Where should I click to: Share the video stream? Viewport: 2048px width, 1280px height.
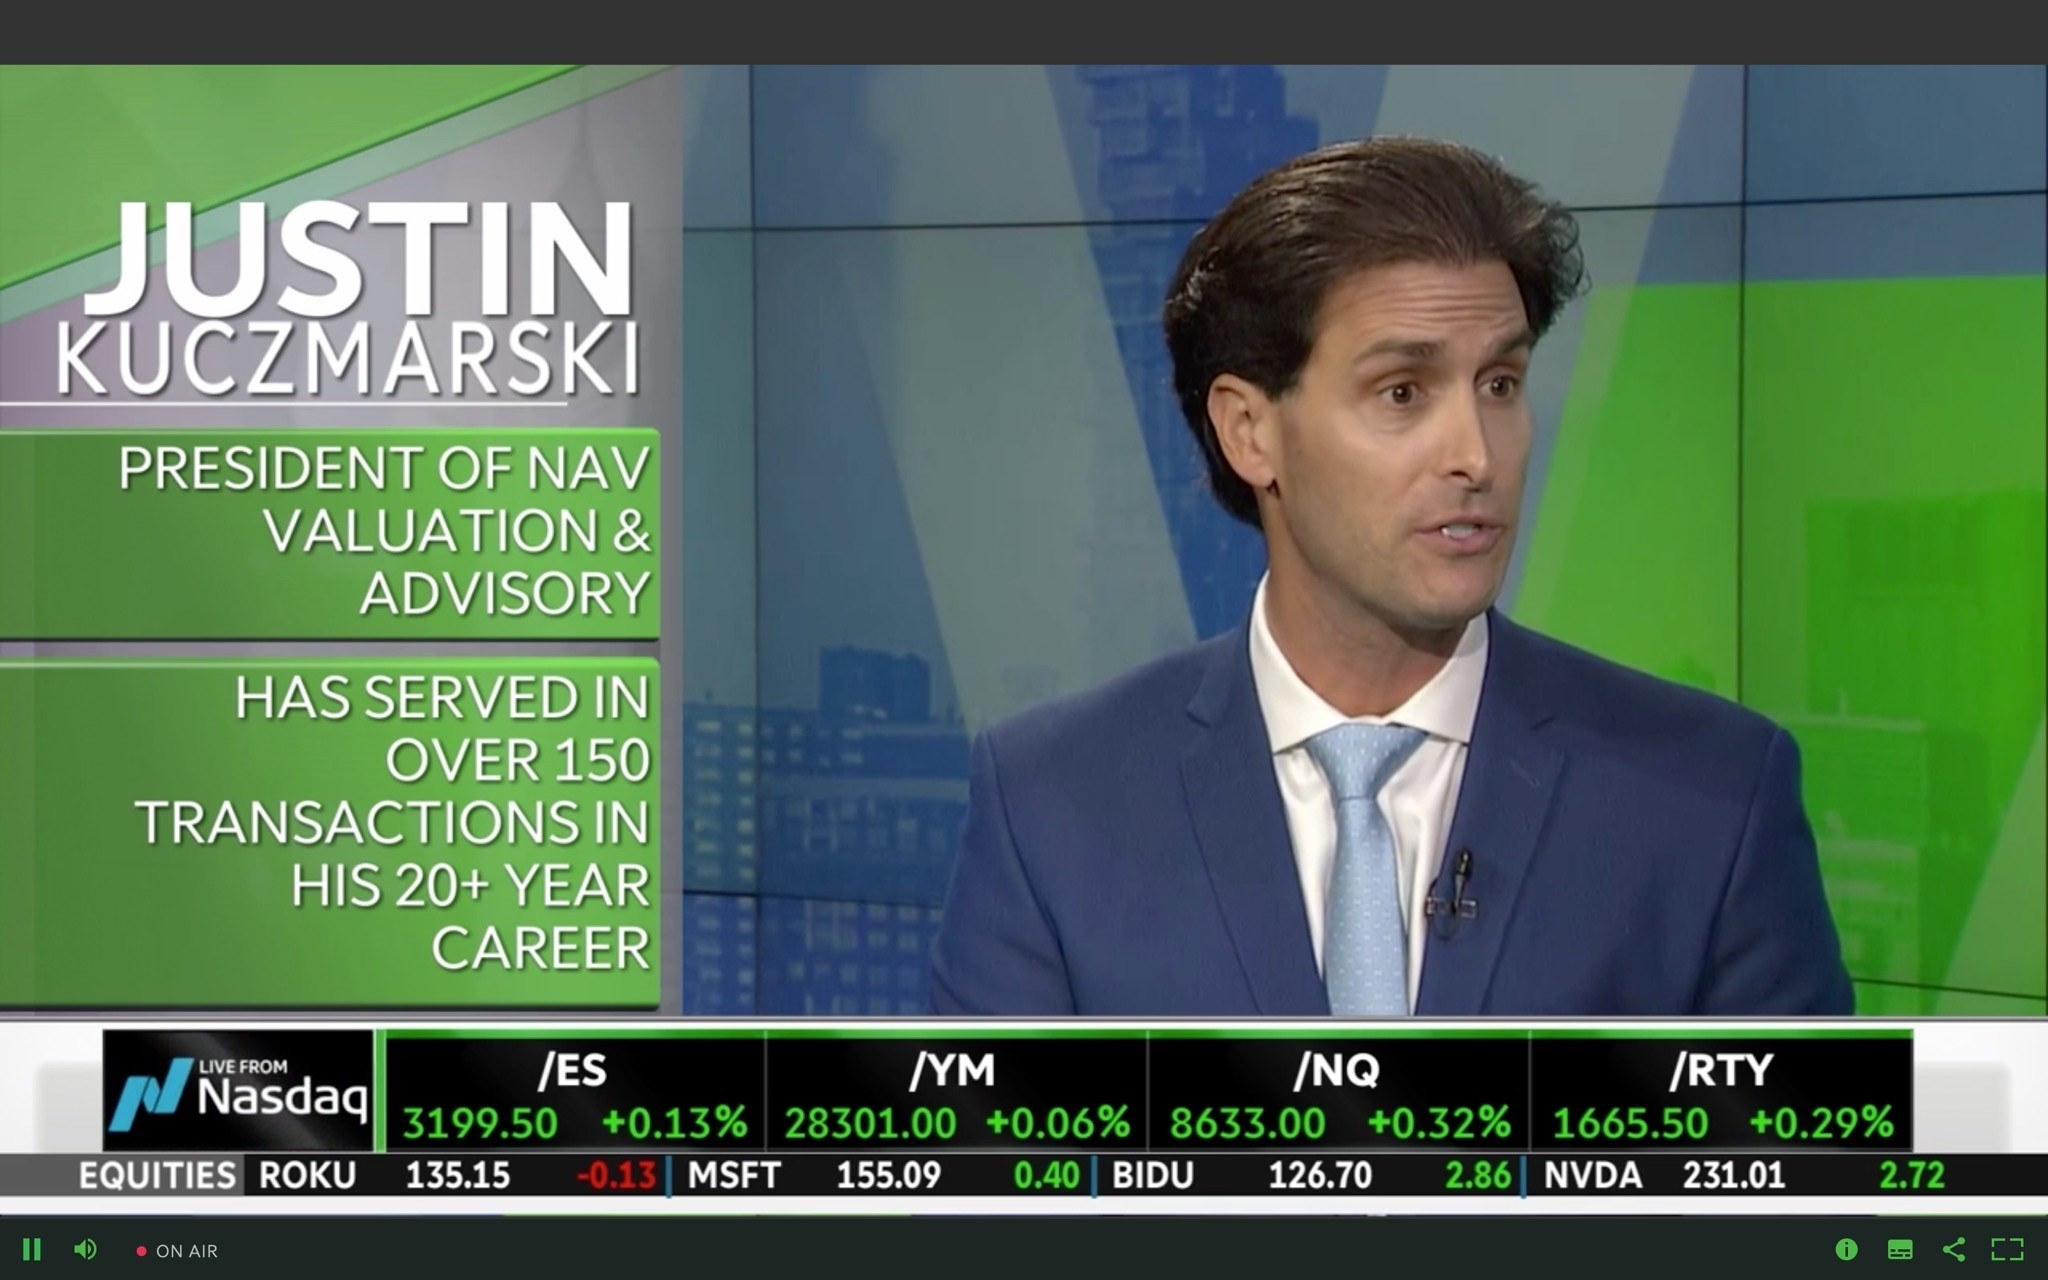click(x=1954, y=1249)
